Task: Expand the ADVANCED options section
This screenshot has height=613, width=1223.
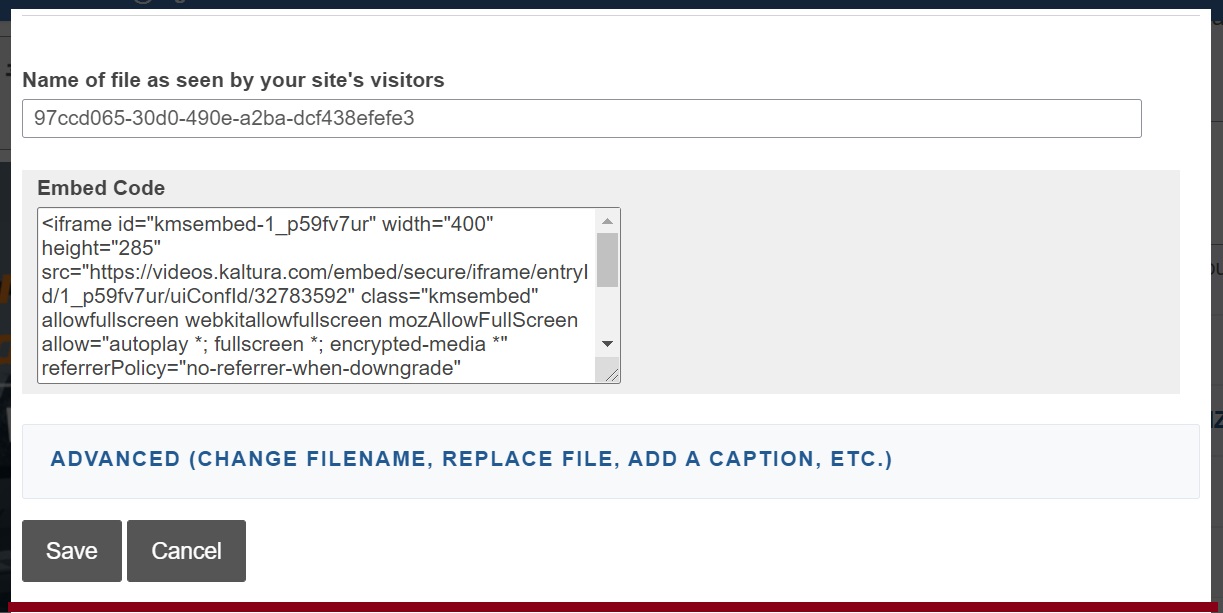Action: (x=471, y=459)
